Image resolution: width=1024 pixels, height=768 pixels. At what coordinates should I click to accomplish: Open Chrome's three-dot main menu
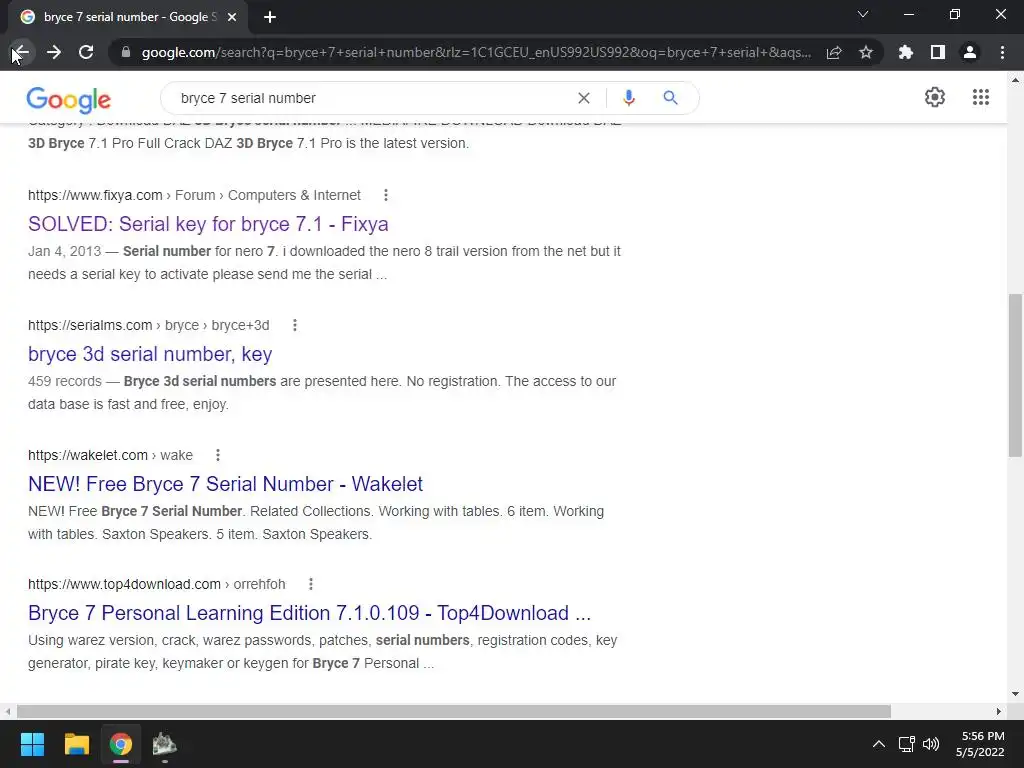[x=1002, y=52]
